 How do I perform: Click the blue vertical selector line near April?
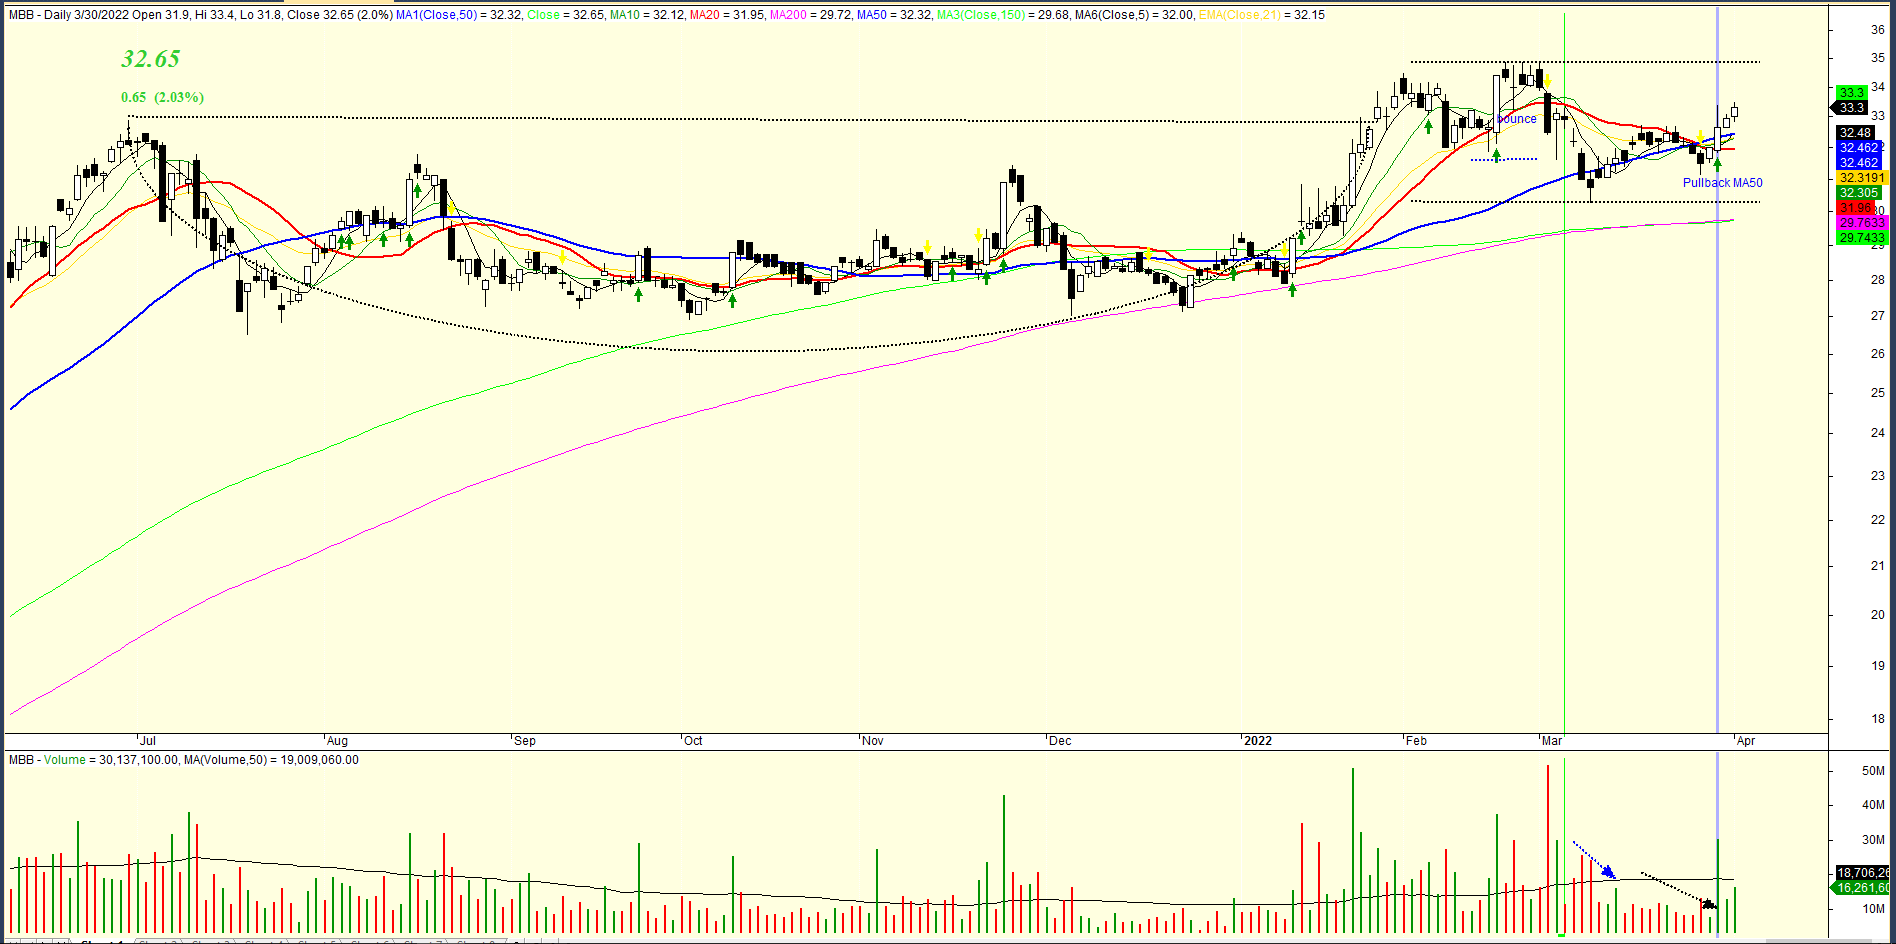pyautogui.click(x=1717, y=400)
